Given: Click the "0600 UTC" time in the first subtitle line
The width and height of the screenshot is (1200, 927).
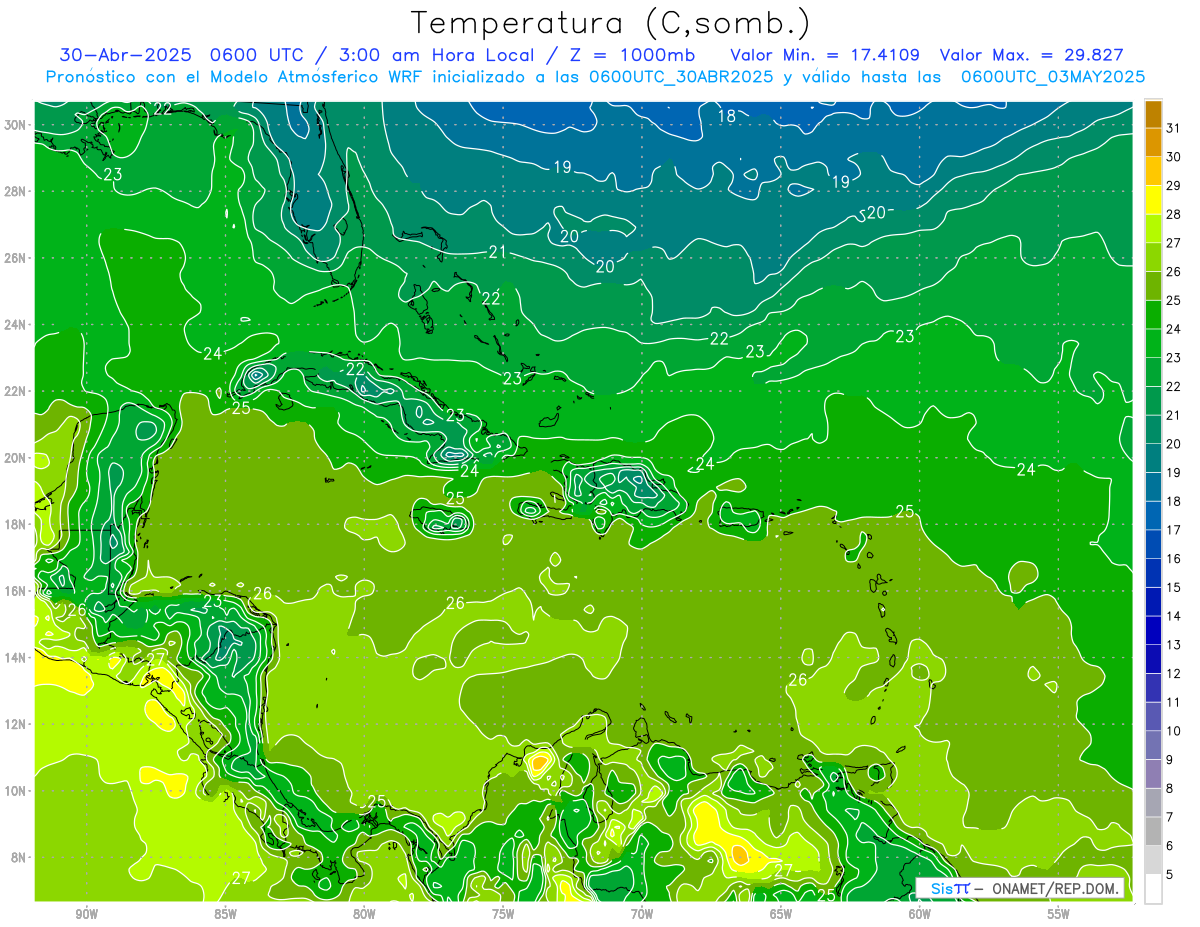Looking at the screenshot, I should click(256, 55).
